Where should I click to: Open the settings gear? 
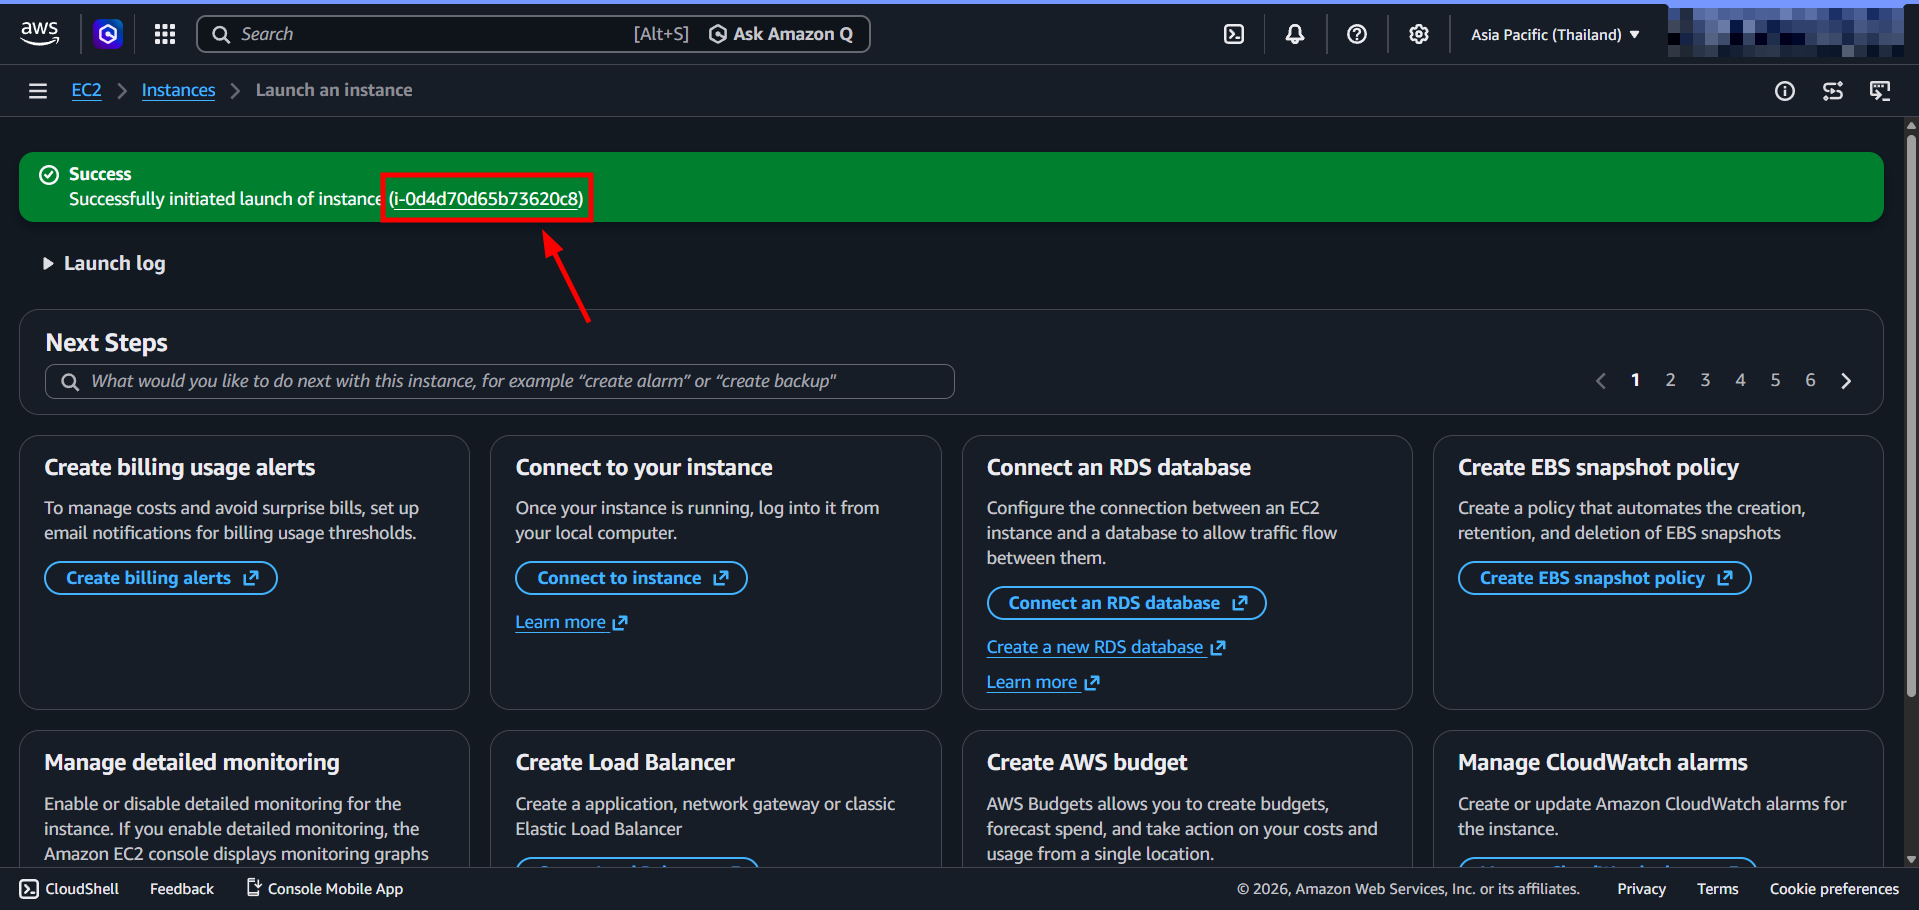click(x=1419, y=34)
